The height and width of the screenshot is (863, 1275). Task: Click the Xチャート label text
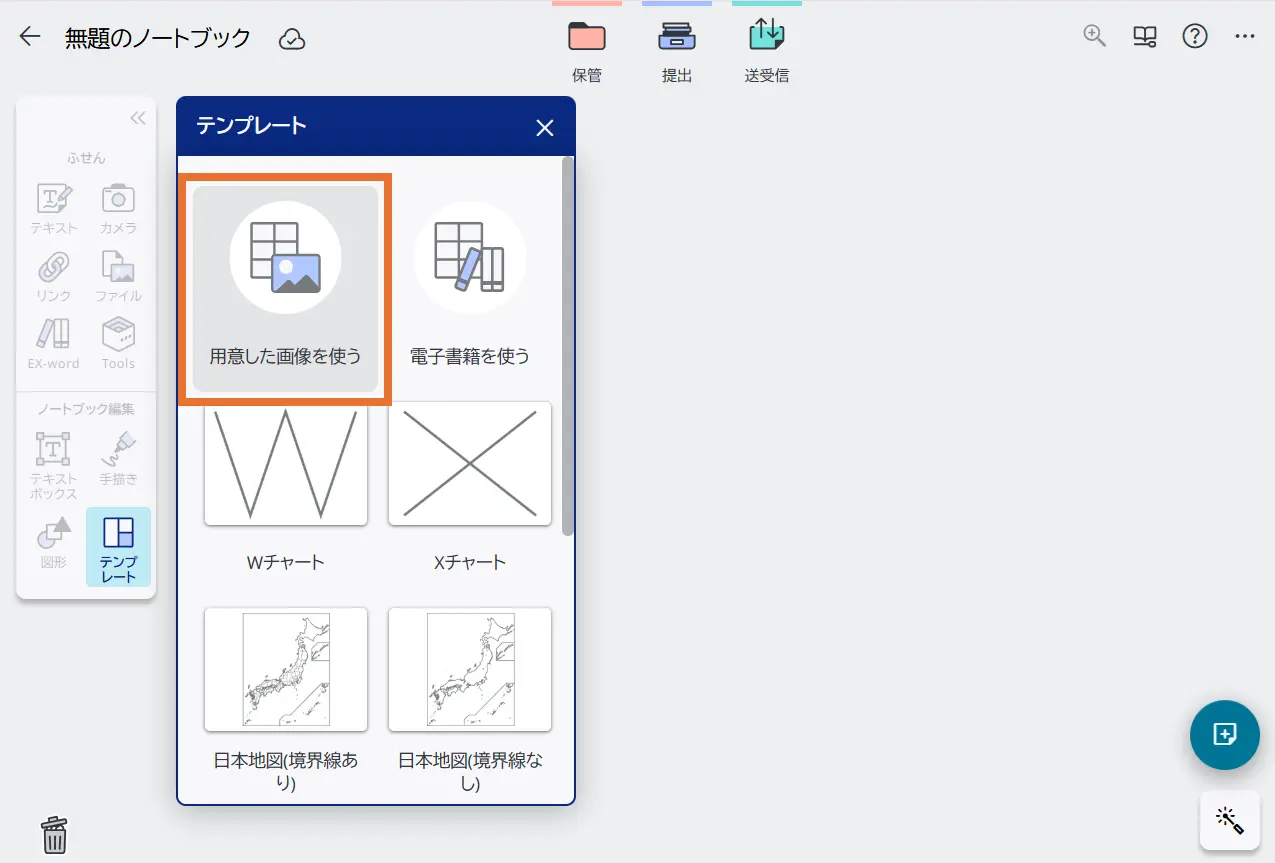470,562
